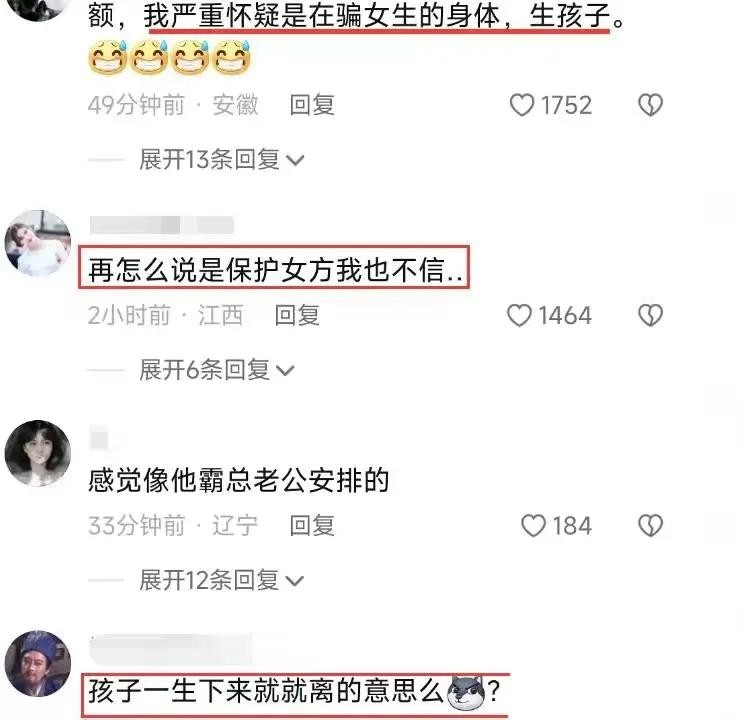Reply to the 33分钟前 Liaoning comment
Image resolution: width=746 pixels, height=720 pixels.
click(x=312, y=525)
